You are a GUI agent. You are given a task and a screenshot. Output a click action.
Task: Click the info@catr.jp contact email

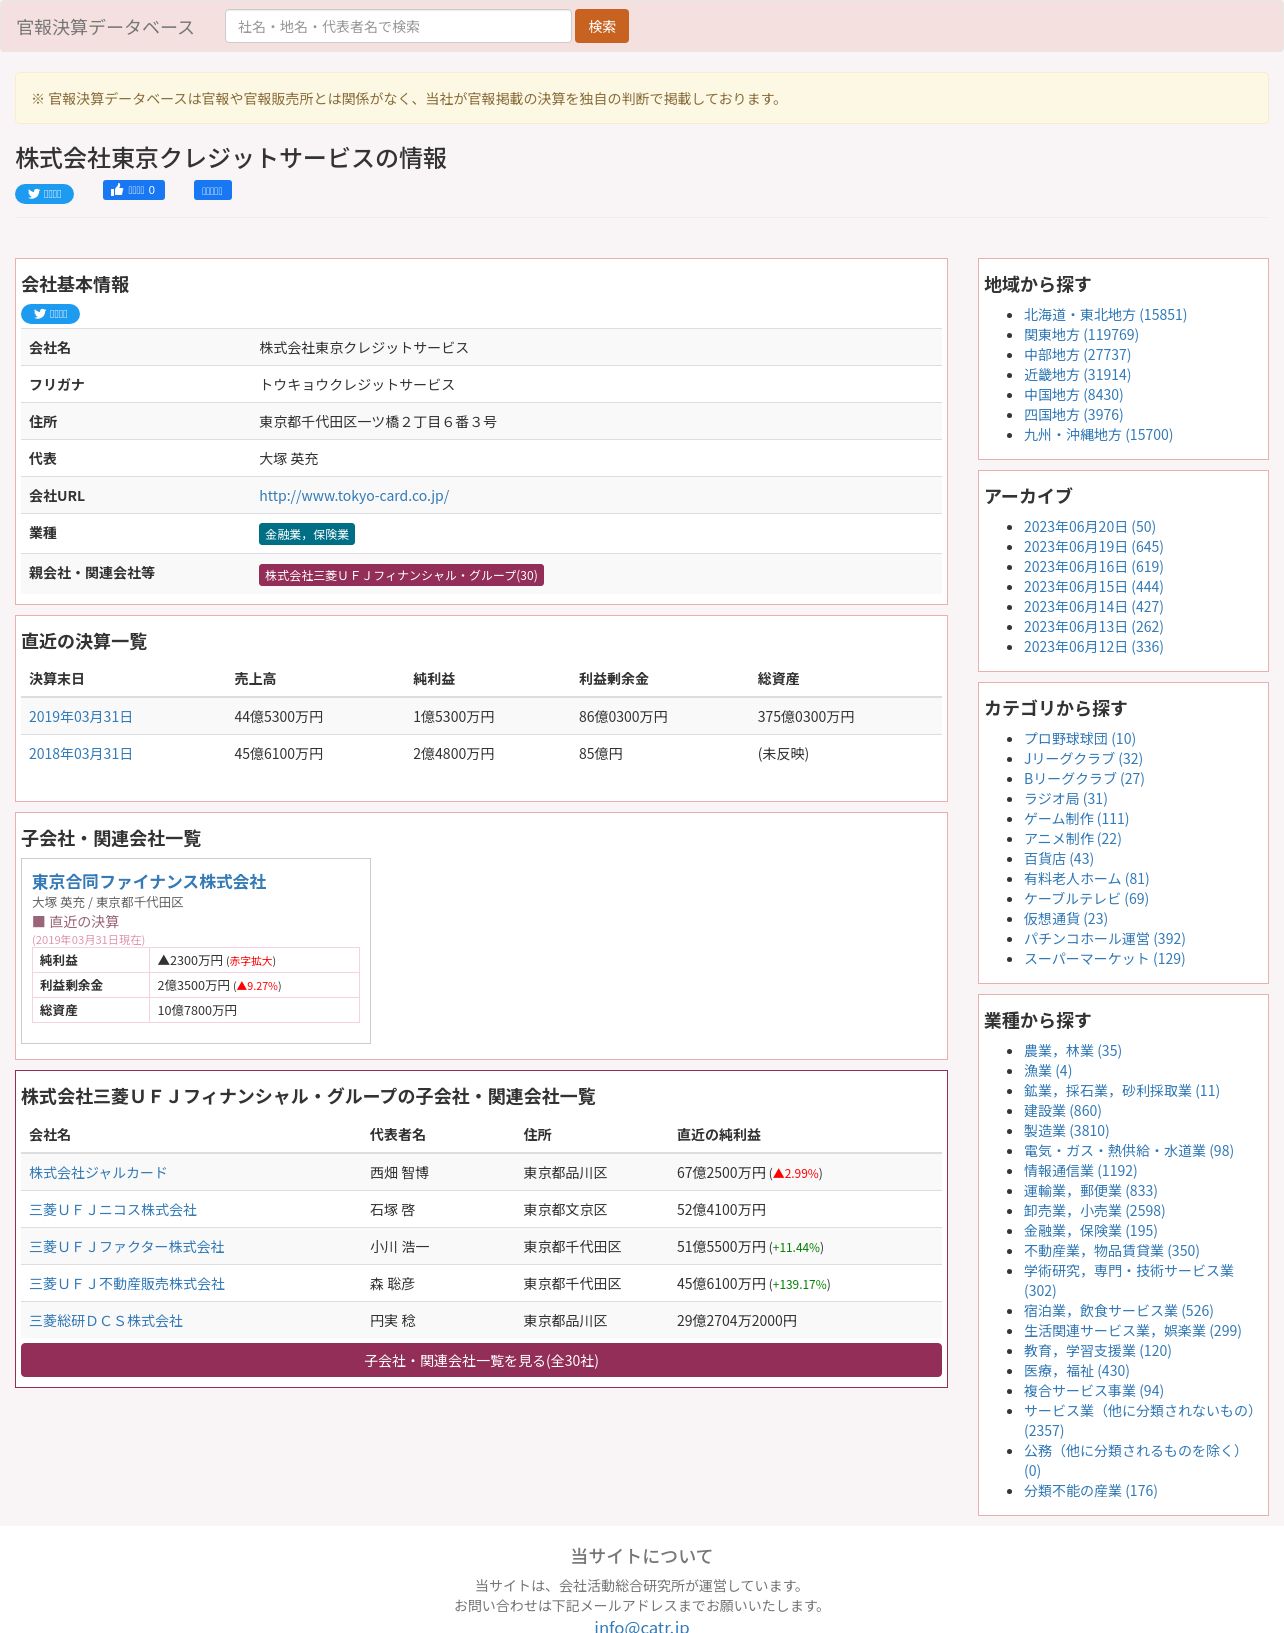pos(641,1626)
